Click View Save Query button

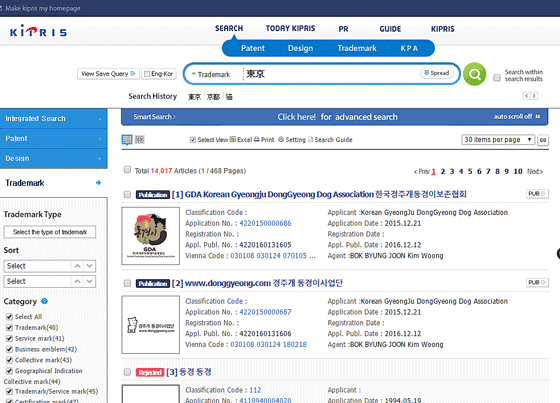[108, 74]
